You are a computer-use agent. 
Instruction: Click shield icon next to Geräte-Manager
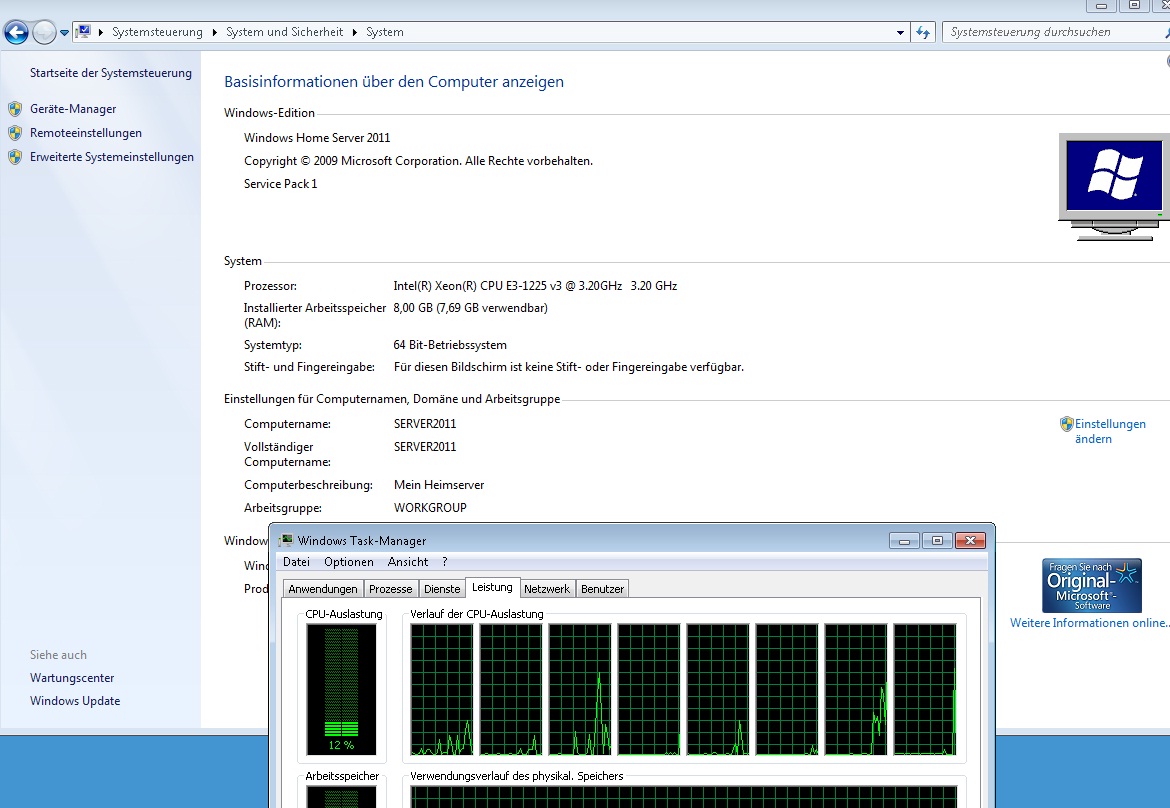(15, 109)
